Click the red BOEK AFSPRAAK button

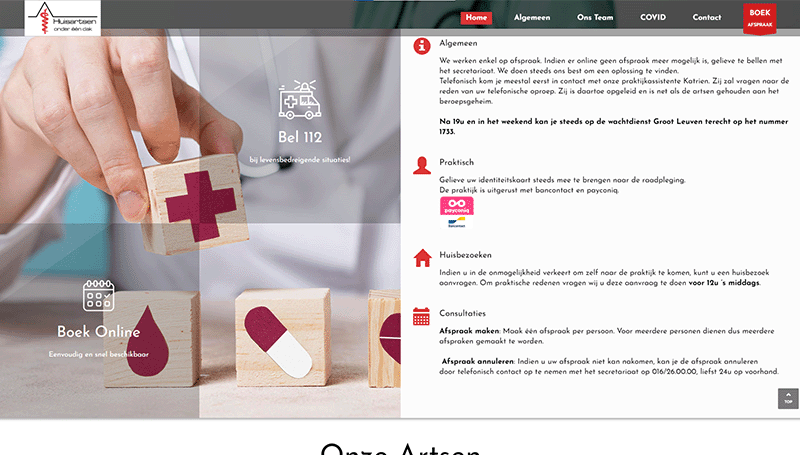(x=760, y=19)
